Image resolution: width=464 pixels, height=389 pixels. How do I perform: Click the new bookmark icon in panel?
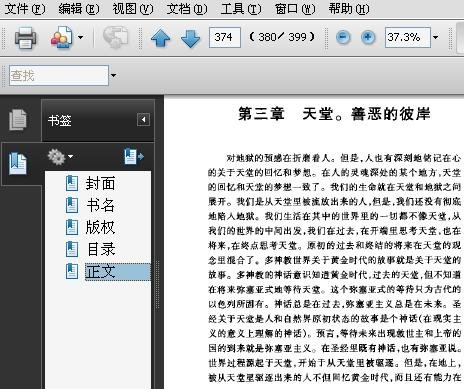point(134,156)
